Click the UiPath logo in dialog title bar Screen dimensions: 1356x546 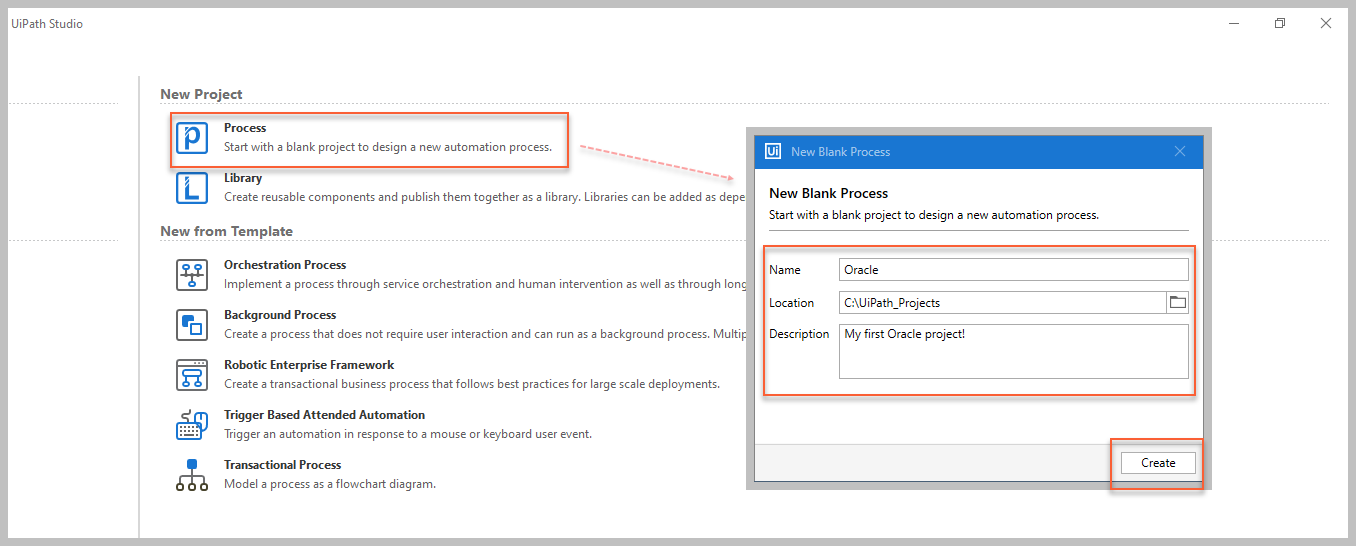pos(773,151)
